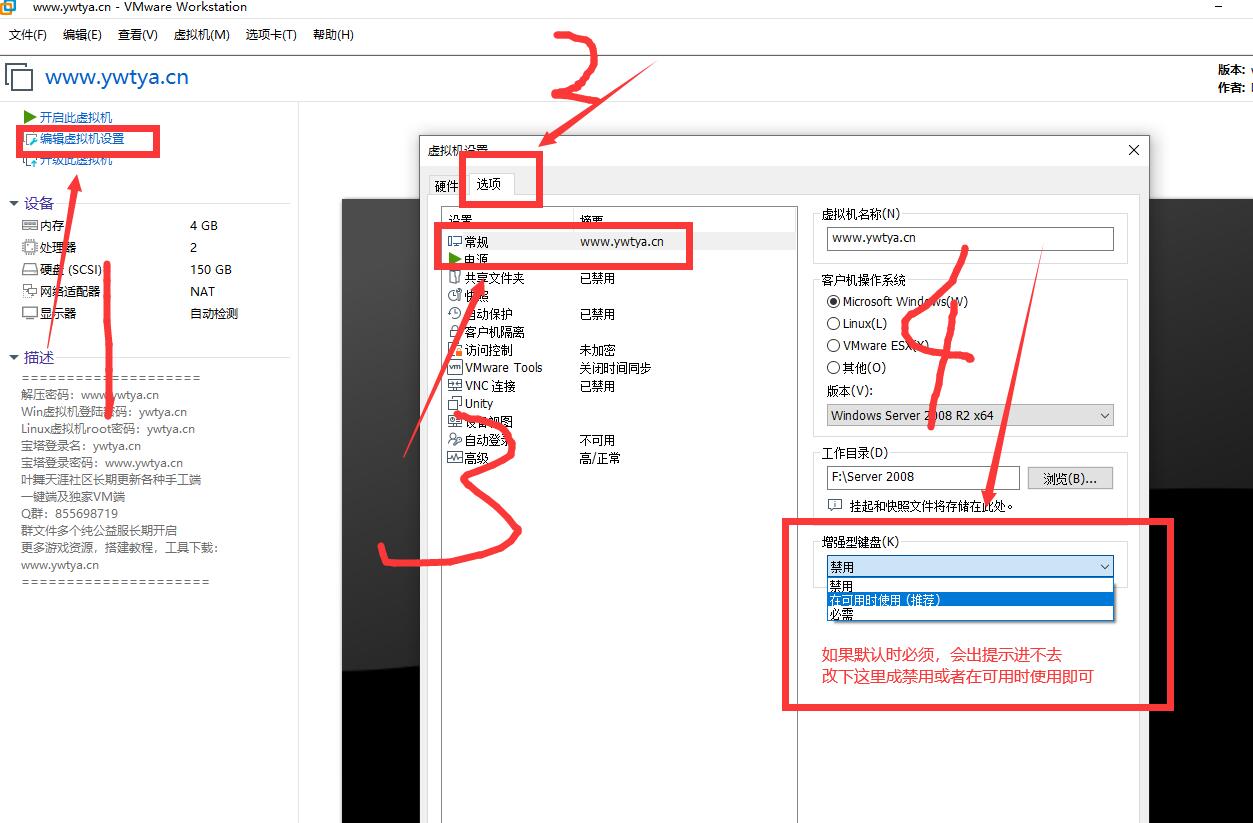Select the VMware Tools settings row
Viewport: 1253px width, 823px height.
click(620, 368)
